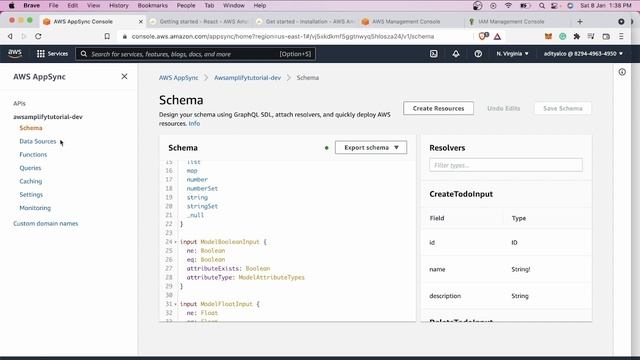Open Brave Shields lion icon
Image resolution: width=640 pixels, height=360 pixels.
pyautogui.click(x=483, y=36)
